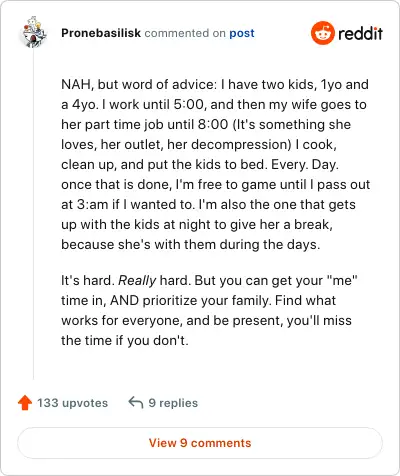Screen dimensions: 400x476
Task: Click the paragraph beginning "It's hard."
Action: (x=209, y=310)
